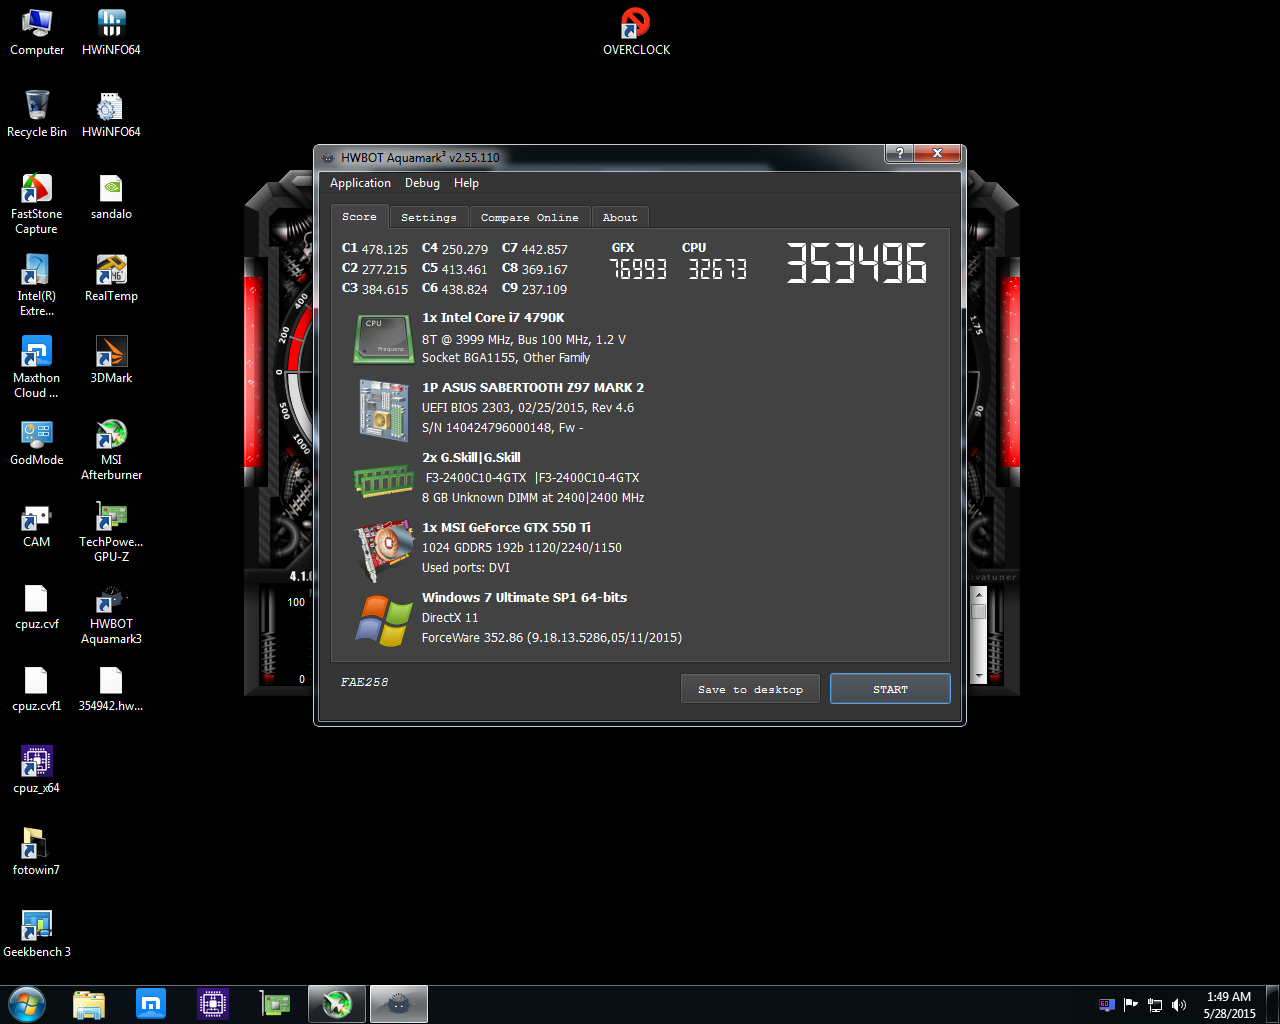Open the GodMode desktop icon
Image resolution: width=1280 pixels, height=1024 pixels.
[x=37, y=442]
